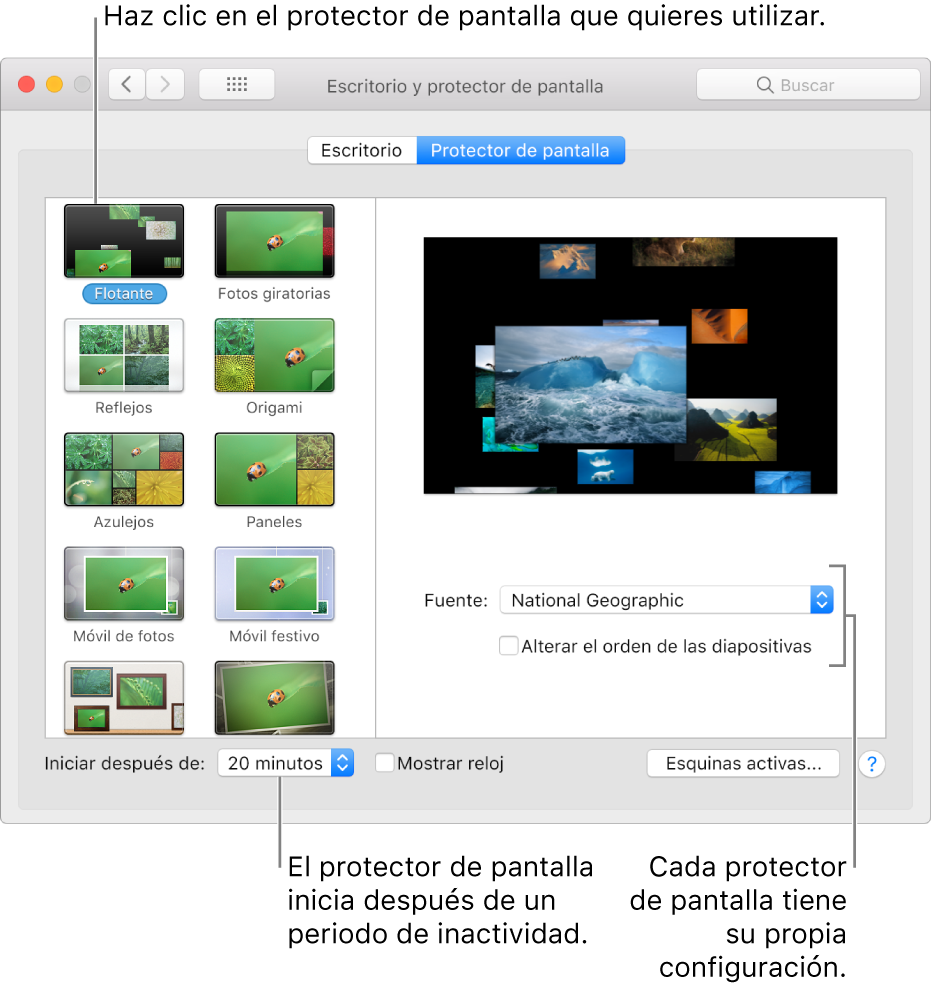
Task: Pick the Origami screen saver
Action: point(274,355)
